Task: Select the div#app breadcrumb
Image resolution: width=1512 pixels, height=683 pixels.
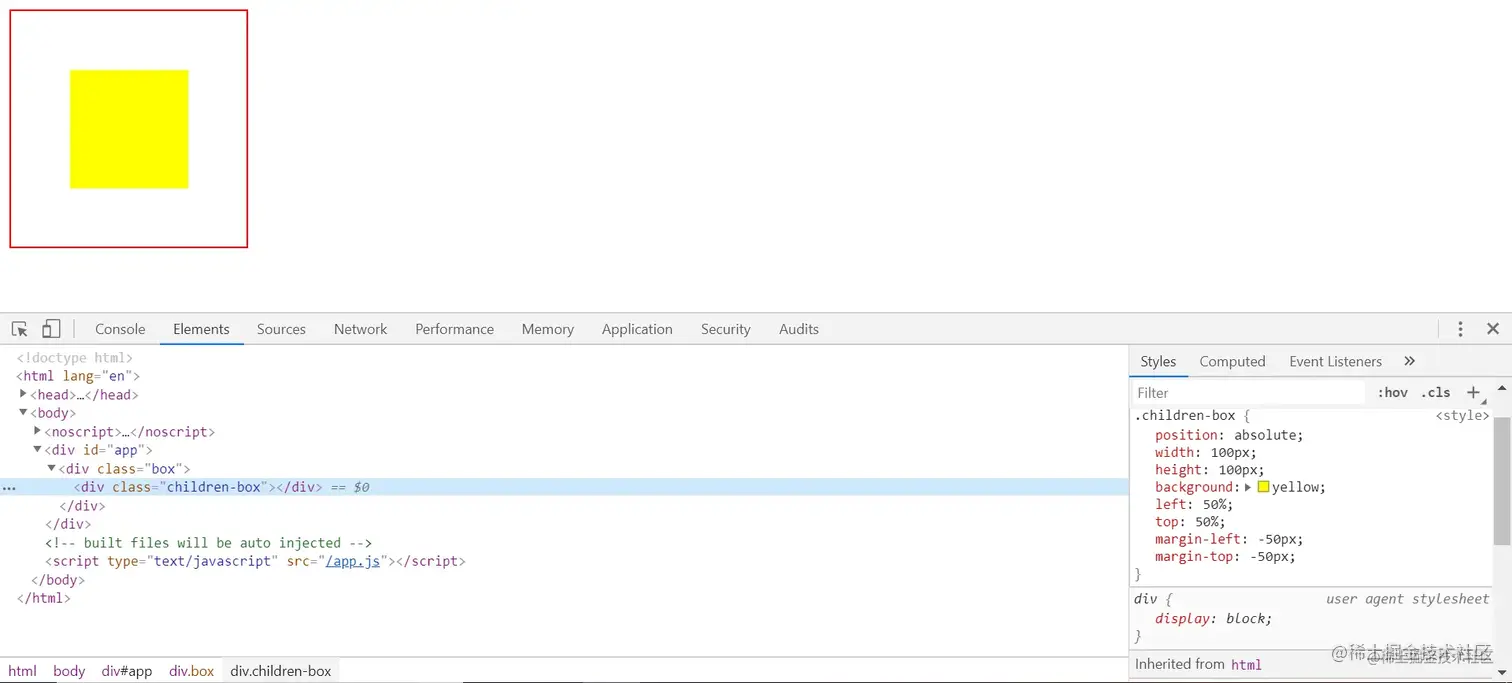Action: (127, 671)
